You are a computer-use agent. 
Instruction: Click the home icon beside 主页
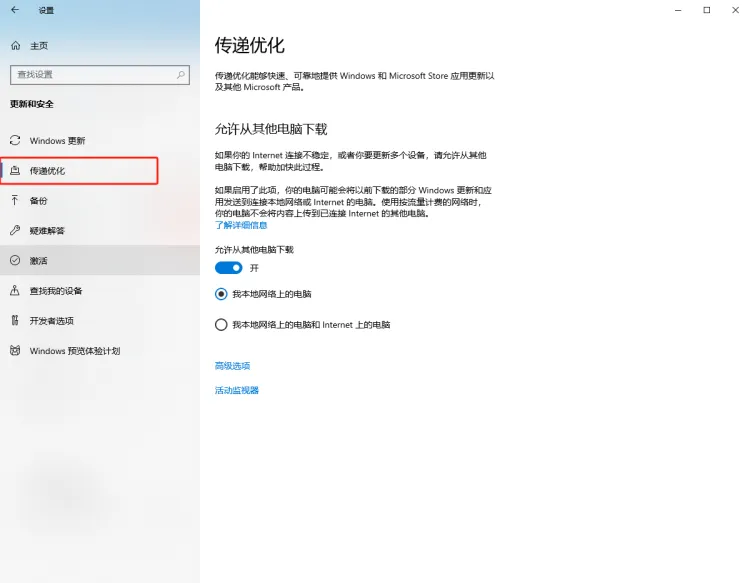15,45
